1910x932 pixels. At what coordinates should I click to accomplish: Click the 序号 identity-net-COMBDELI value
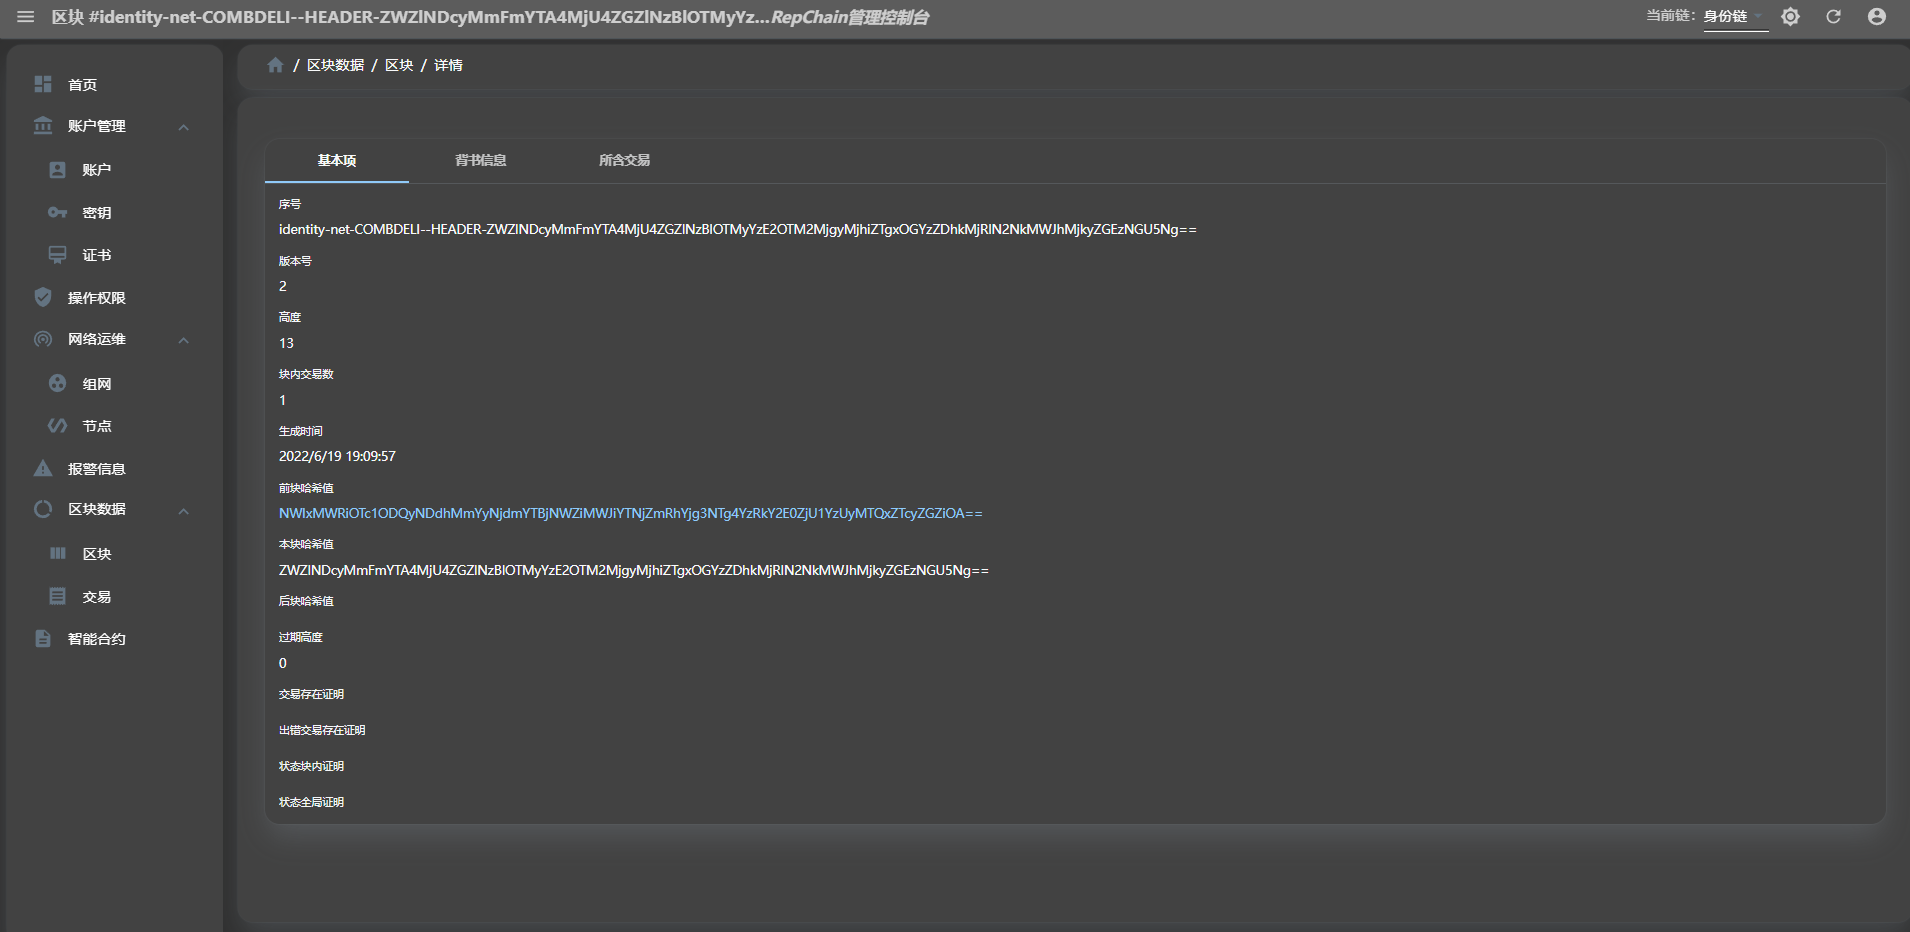click(x=737, y=229)
